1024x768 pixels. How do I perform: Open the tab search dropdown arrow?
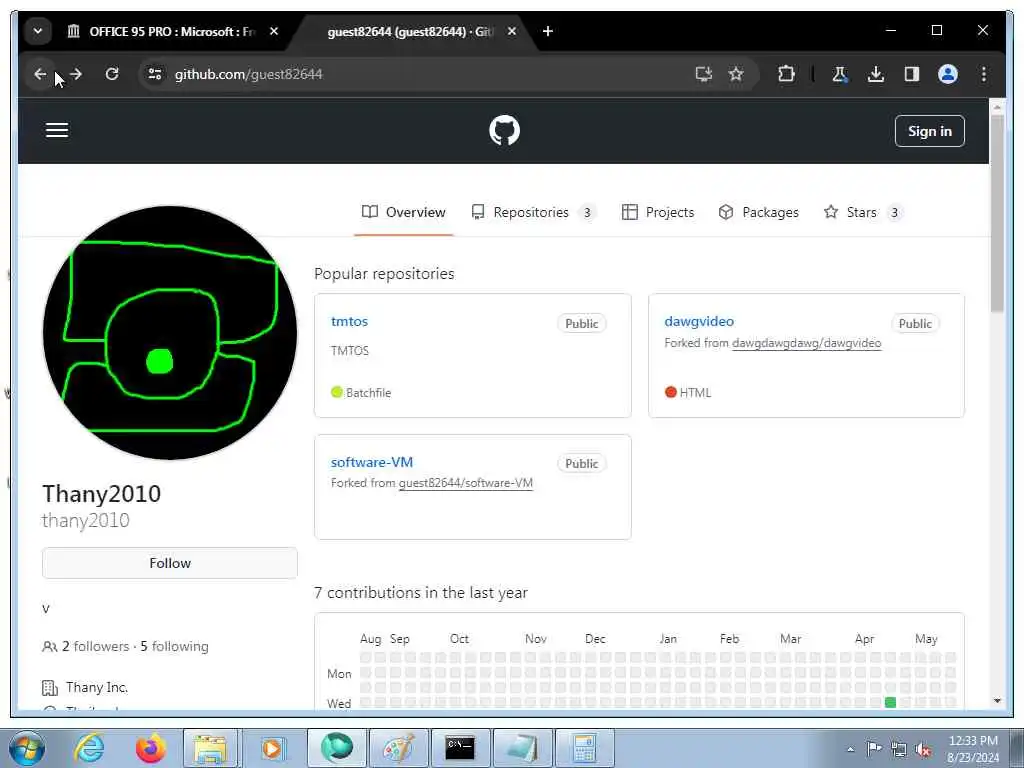(x=38, y=31)
